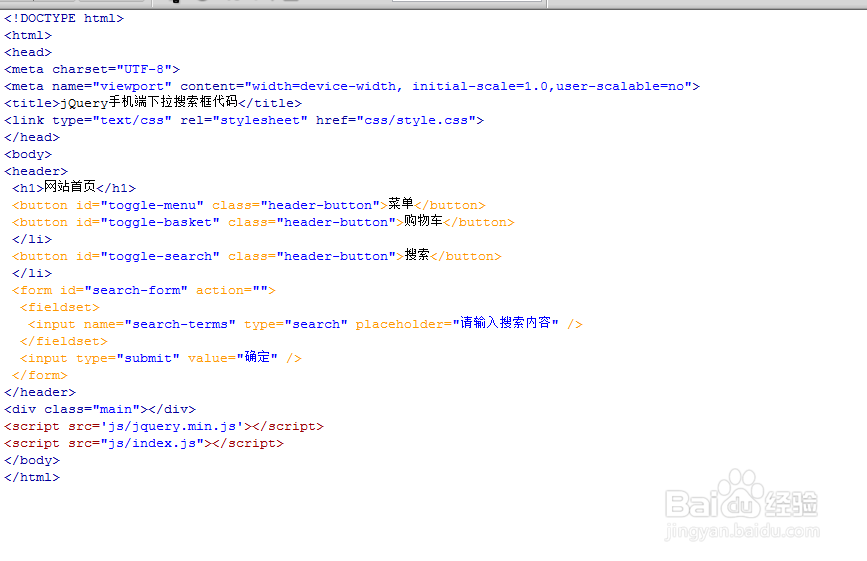Click the 'js/jquery.min.js' script source
The width and height of the screenshot is (867, 561).
[x=172, y=427]
